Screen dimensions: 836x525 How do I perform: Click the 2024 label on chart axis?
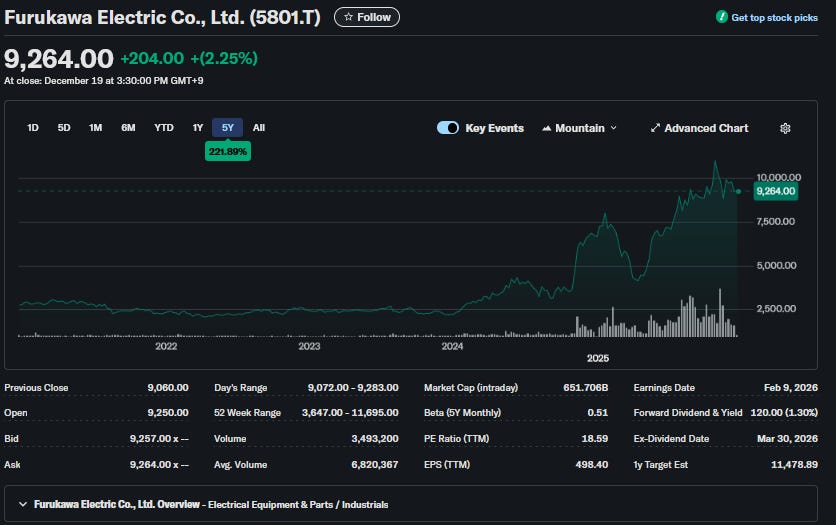pos(452,346)
